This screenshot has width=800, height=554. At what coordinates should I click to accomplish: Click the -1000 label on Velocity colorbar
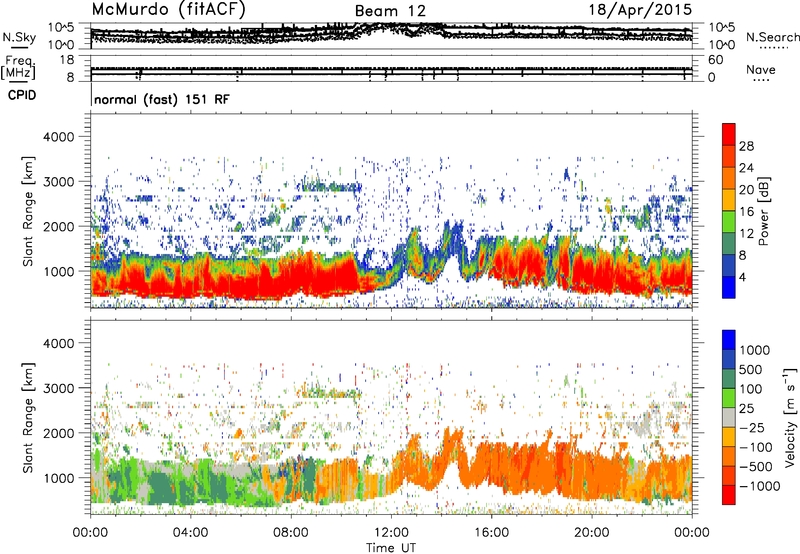tap(759, 486)
